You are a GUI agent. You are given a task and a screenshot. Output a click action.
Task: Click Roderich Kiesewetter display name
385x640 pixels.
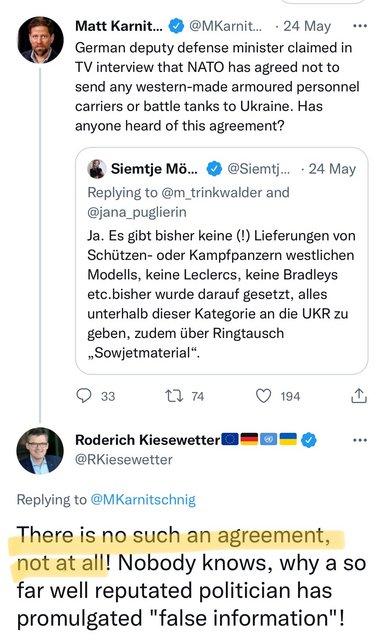point(148,440)
